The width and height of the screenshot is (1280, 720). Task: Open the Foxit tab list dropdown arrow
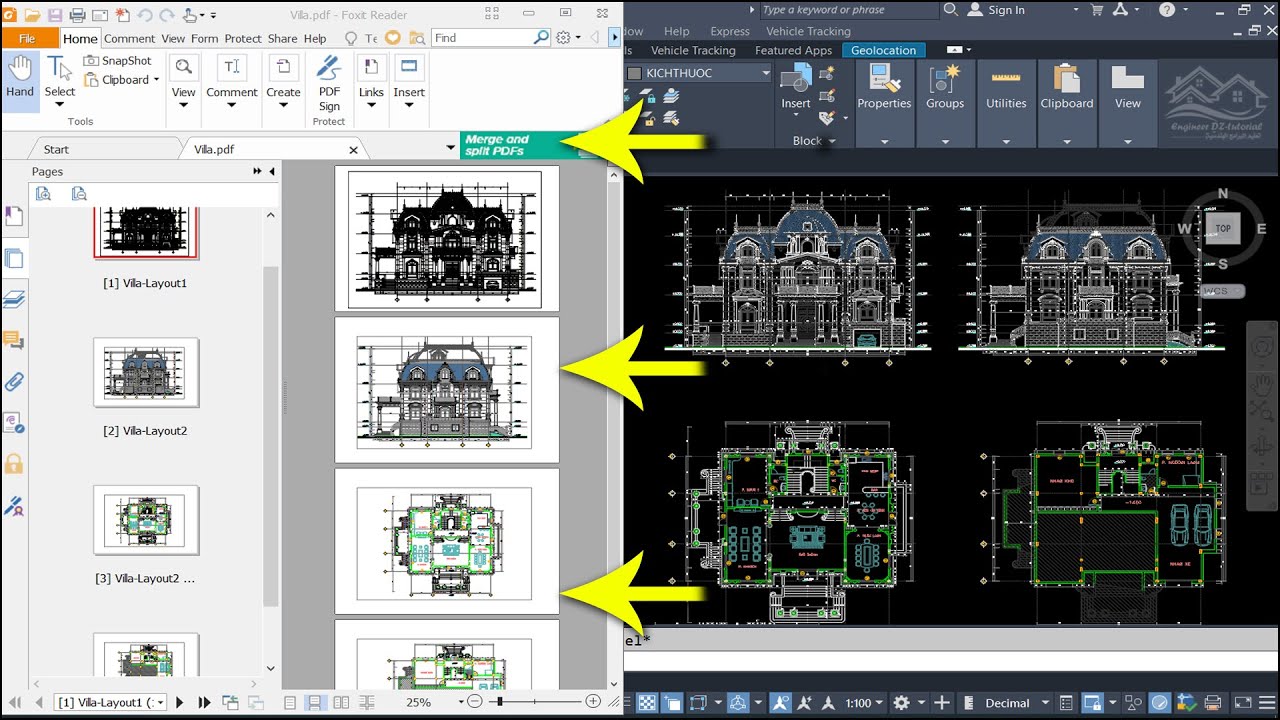point(451,149)
